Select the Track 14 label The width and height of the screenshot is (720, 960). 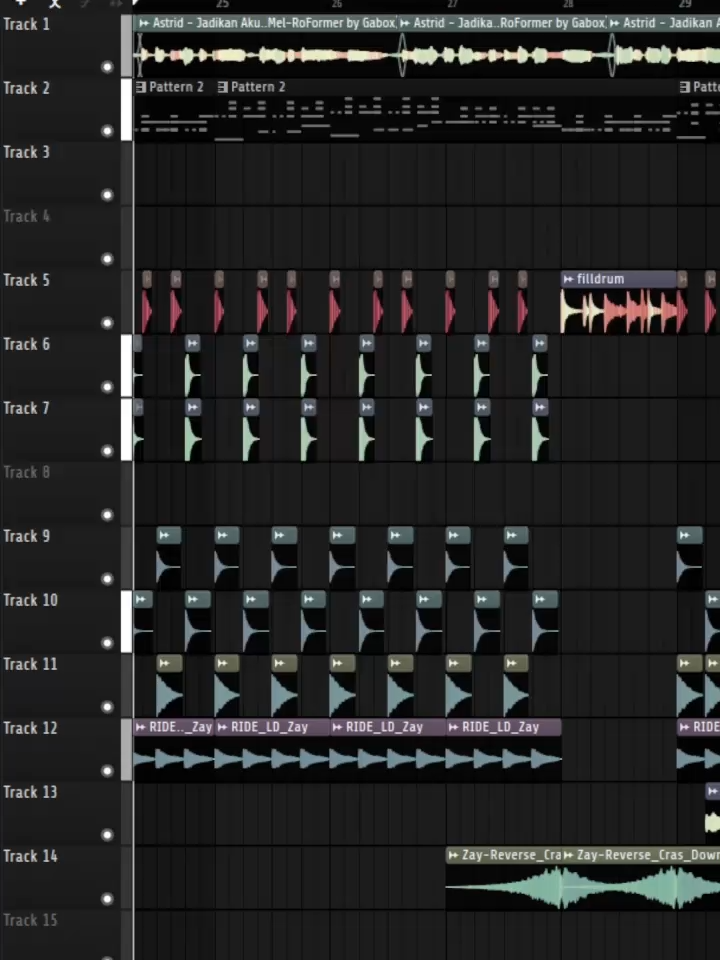click(30, 856)
